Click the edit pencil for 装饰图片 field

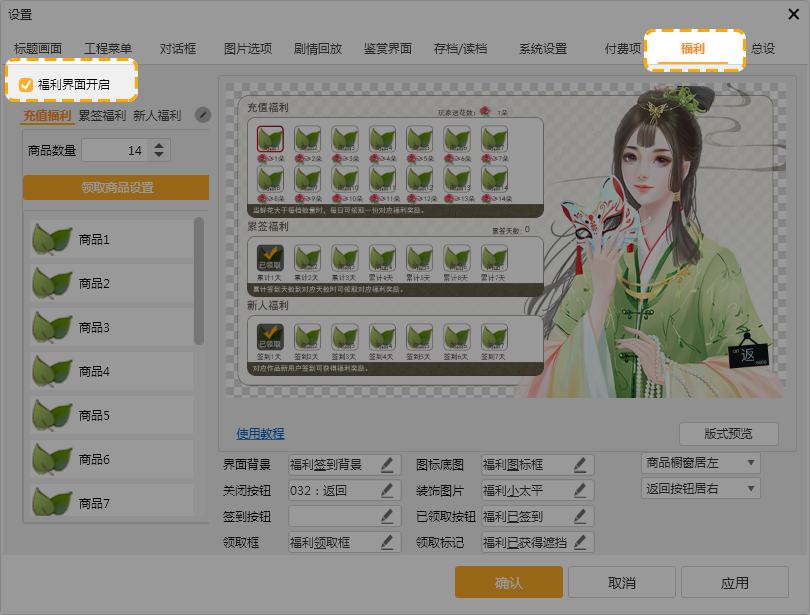coord(580,490)
